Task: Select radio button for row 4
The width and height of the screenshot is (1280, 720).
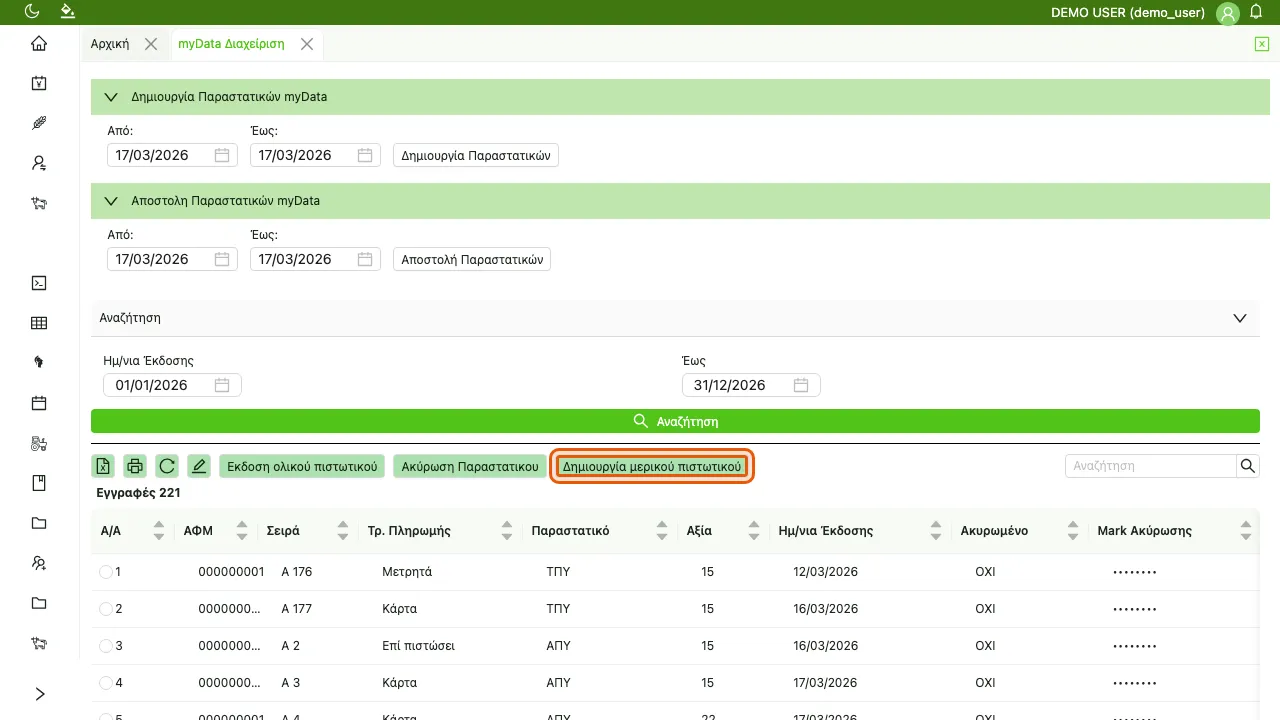Action: (x=106, y=683)
